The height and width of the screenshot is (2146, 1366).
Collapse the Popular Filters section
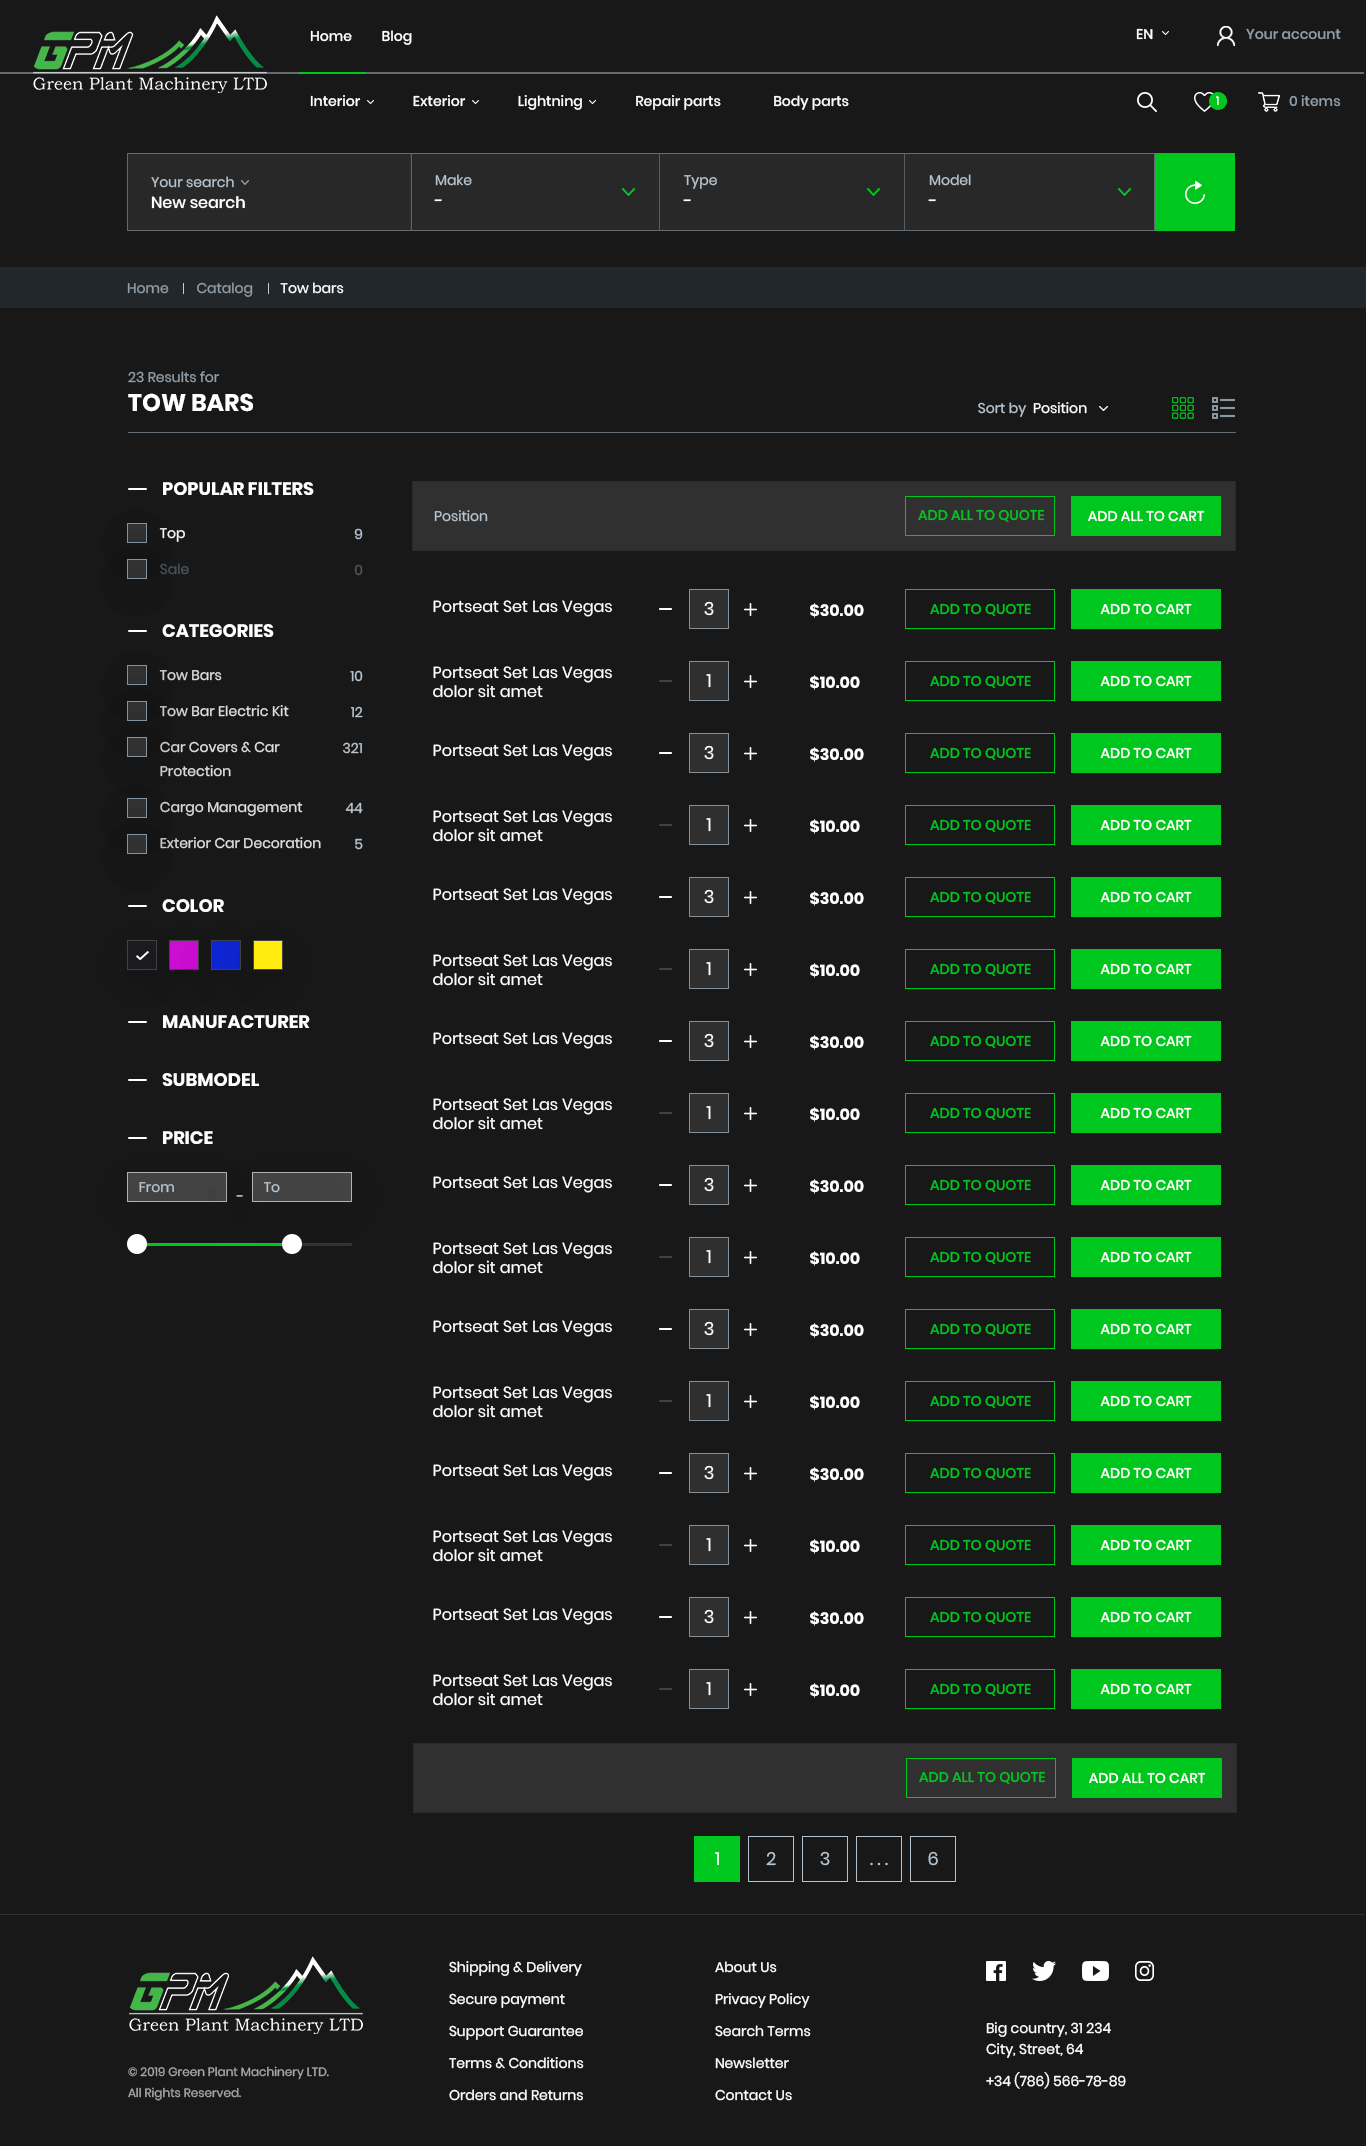click(x=137, y=489)
